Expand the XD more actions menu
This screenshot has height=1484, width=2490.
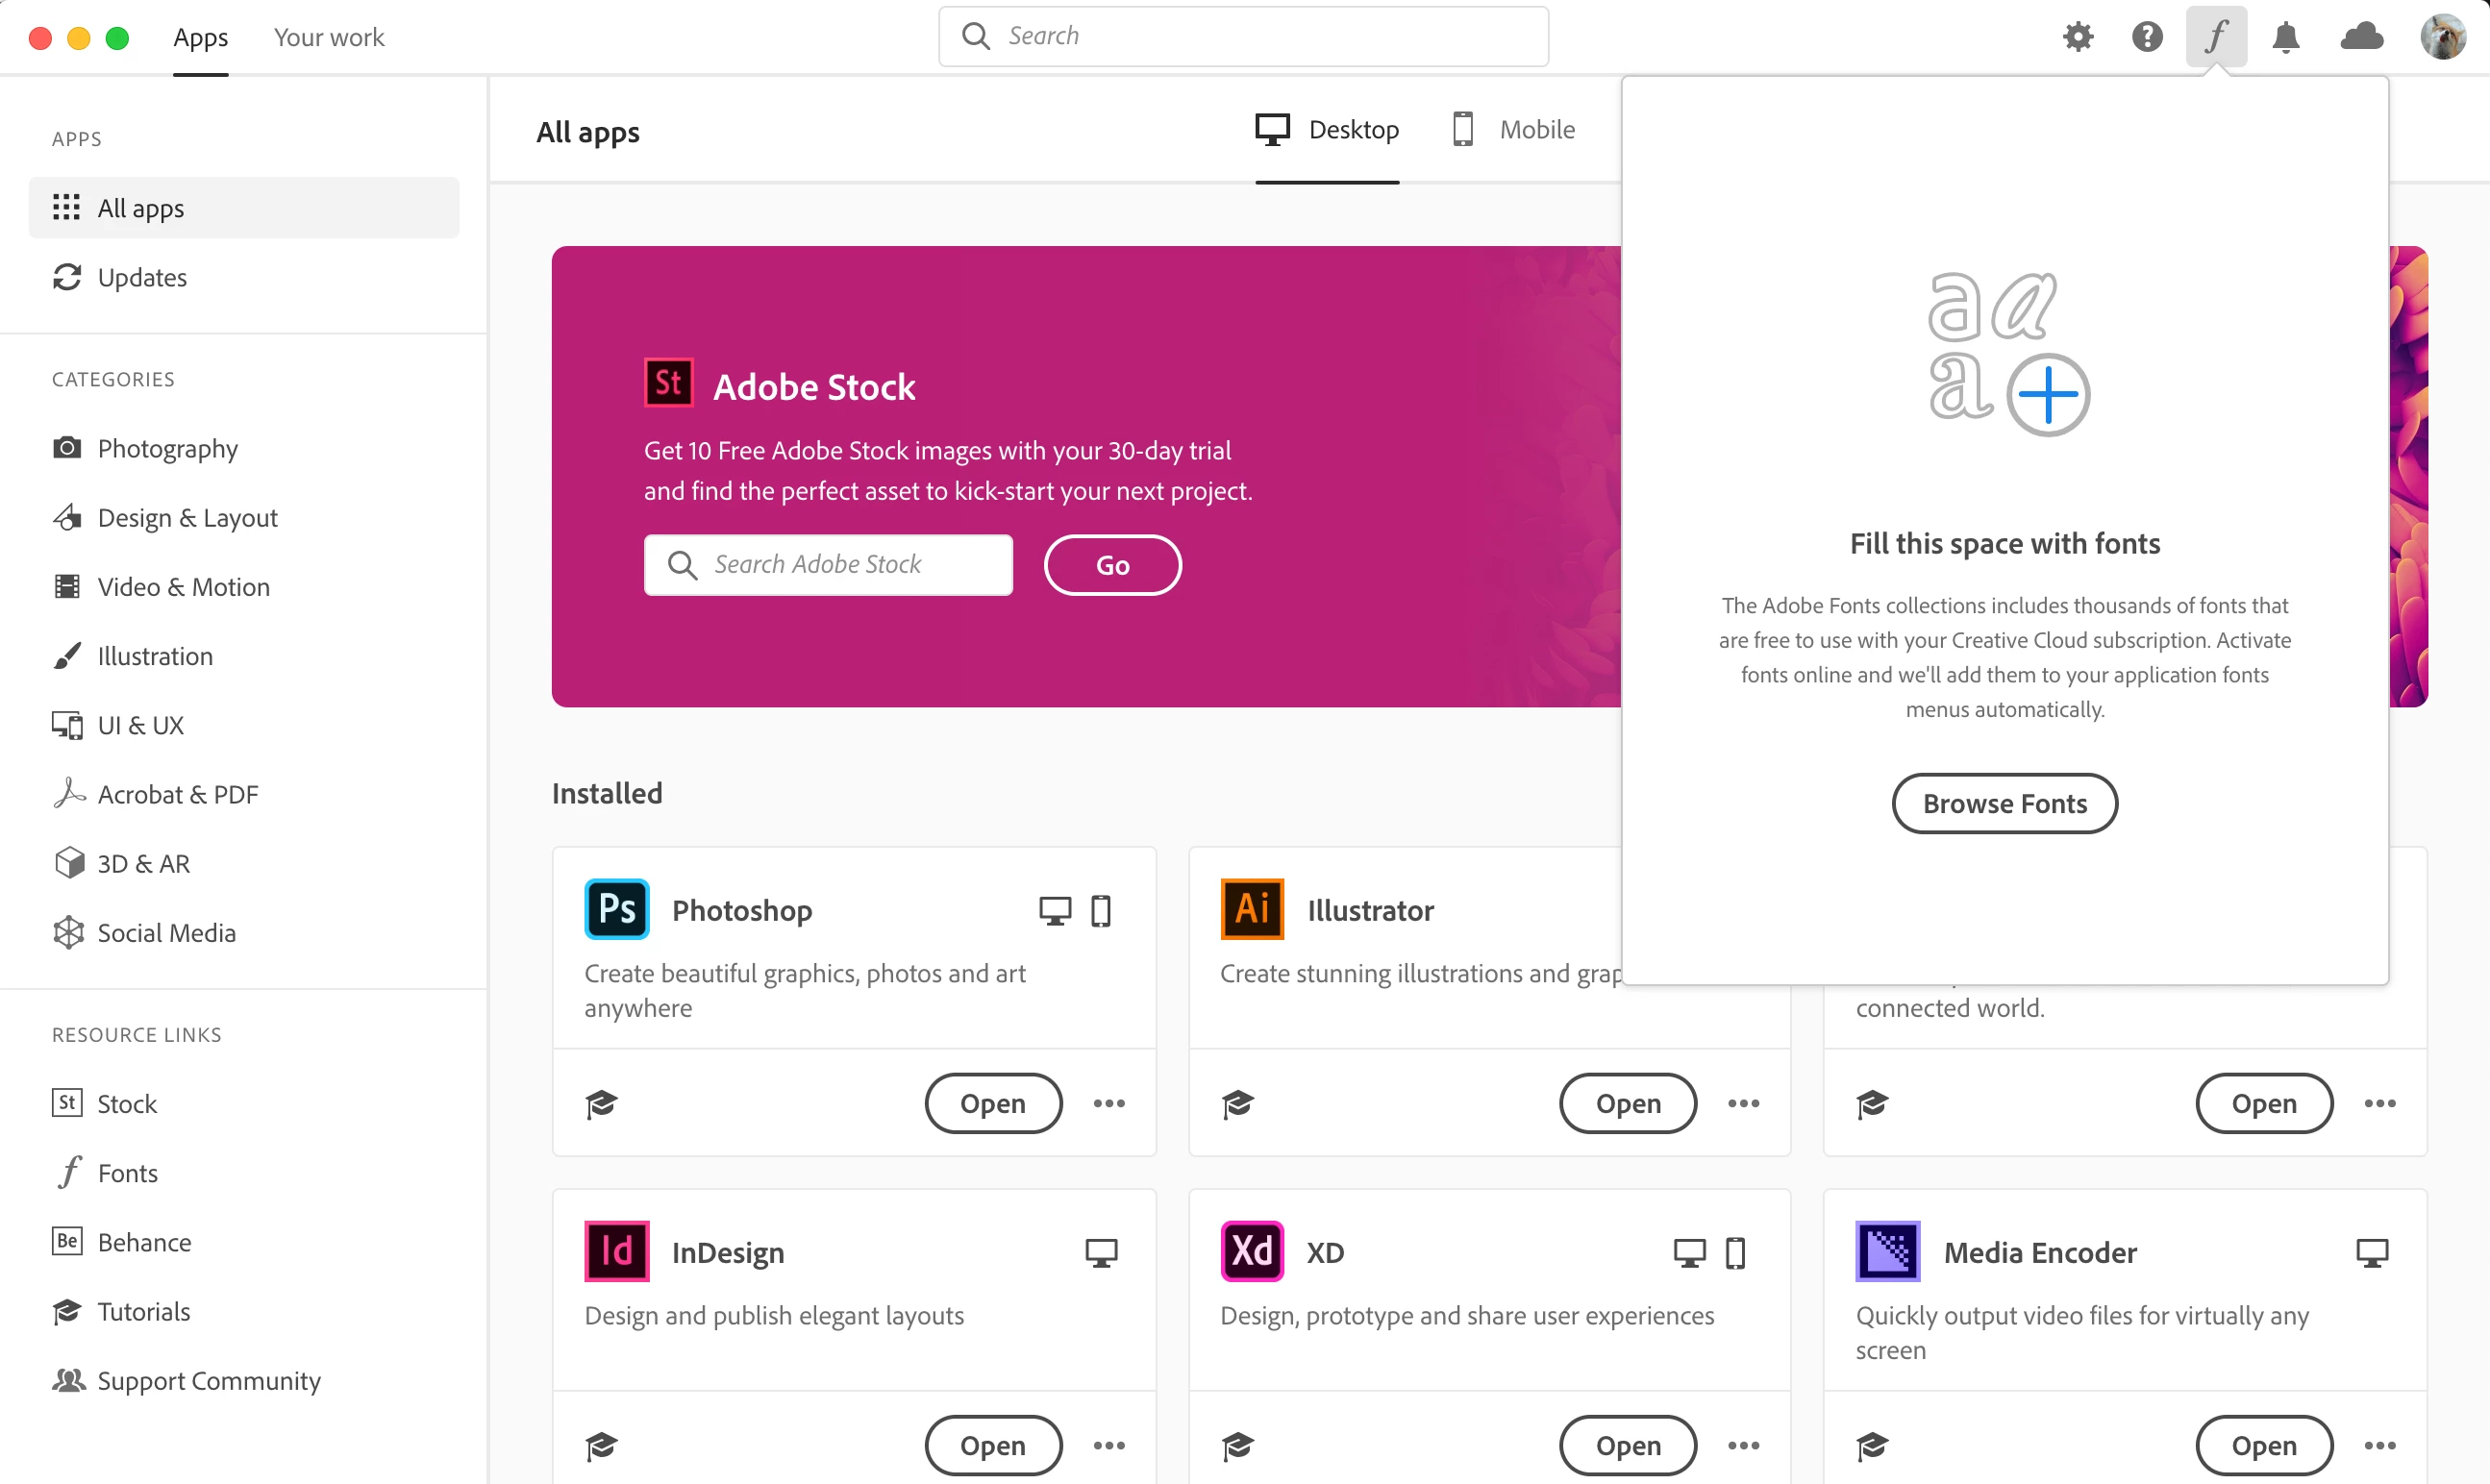tap(1743, 1446)
